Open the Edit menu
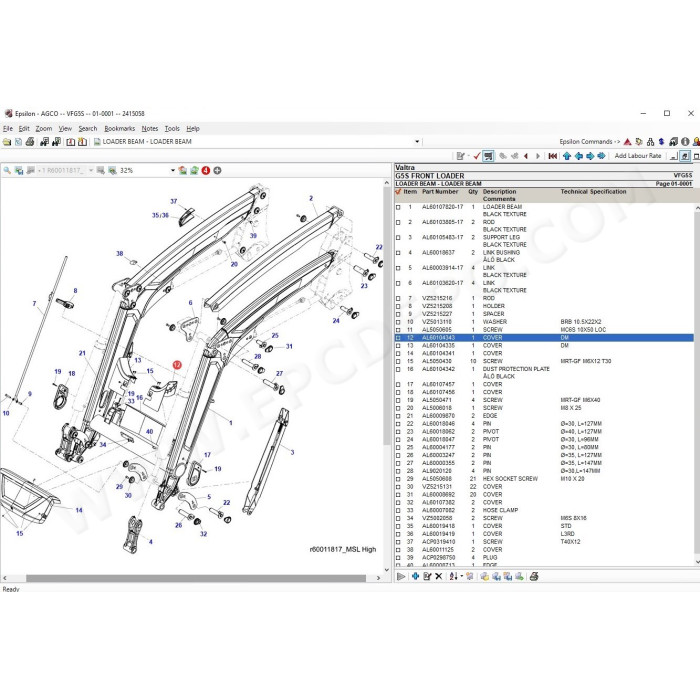Viewport: 700px width, 700px height. (24, 129)
